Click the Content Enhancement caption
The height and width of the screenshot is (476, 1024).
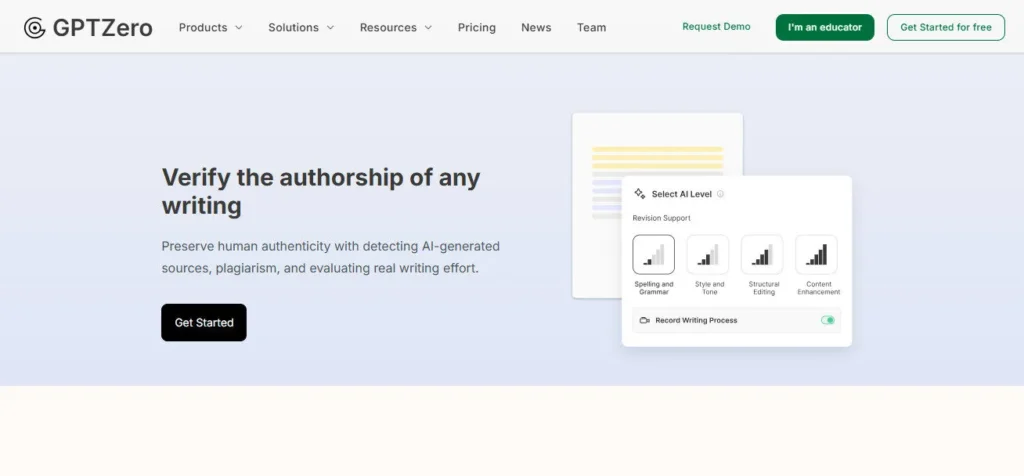pyautogui.click(x=819, y=288)
